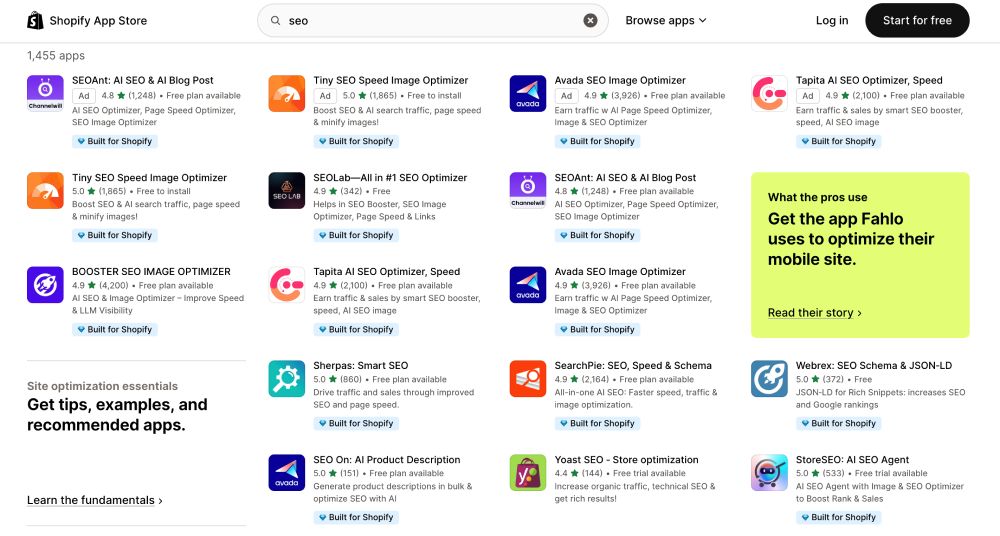Click the SEOLab app icon
The image size is (1000, 536).
point(286,190)
